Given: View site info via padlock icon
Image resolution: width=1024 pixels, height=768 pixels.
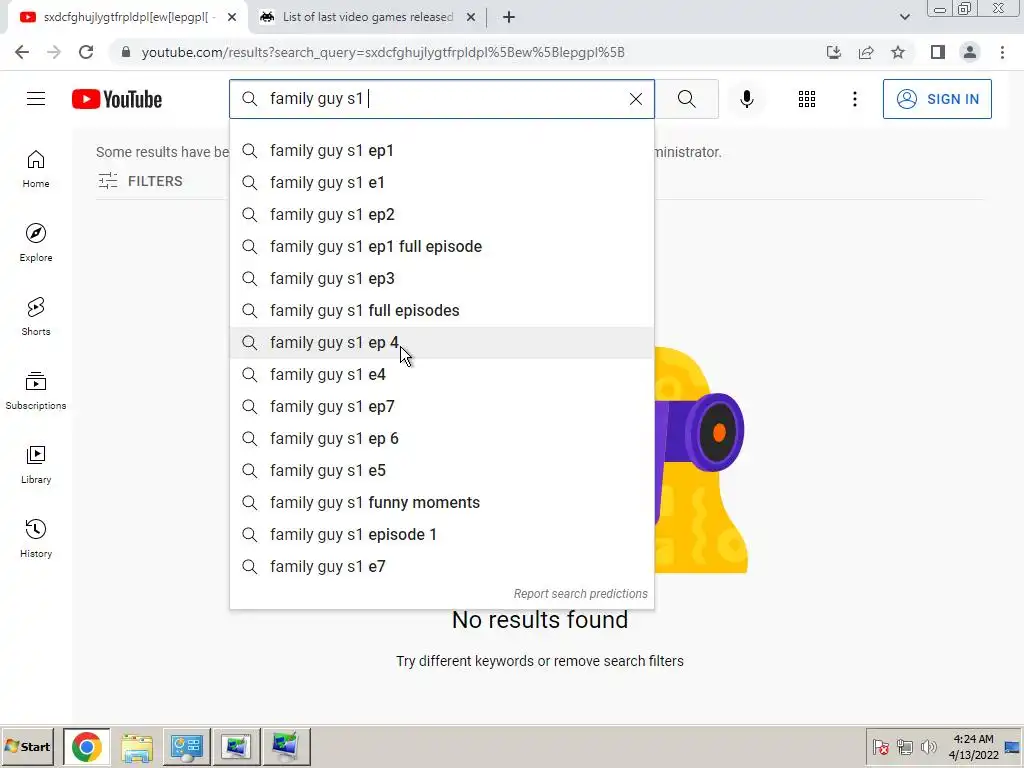Looking at the screenshot, I should 126,52.
